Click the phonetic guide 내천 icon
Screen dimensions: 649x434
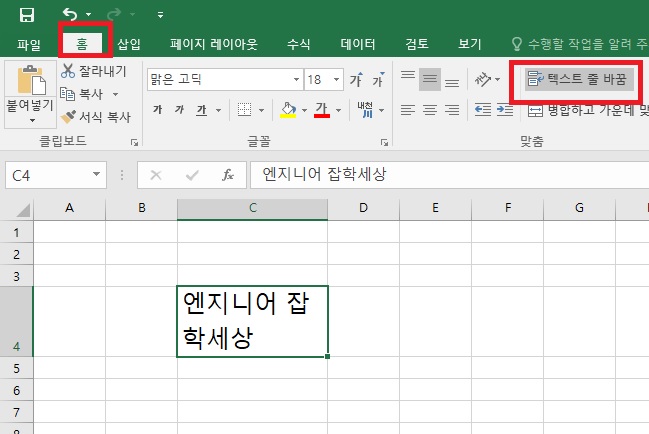365,110
